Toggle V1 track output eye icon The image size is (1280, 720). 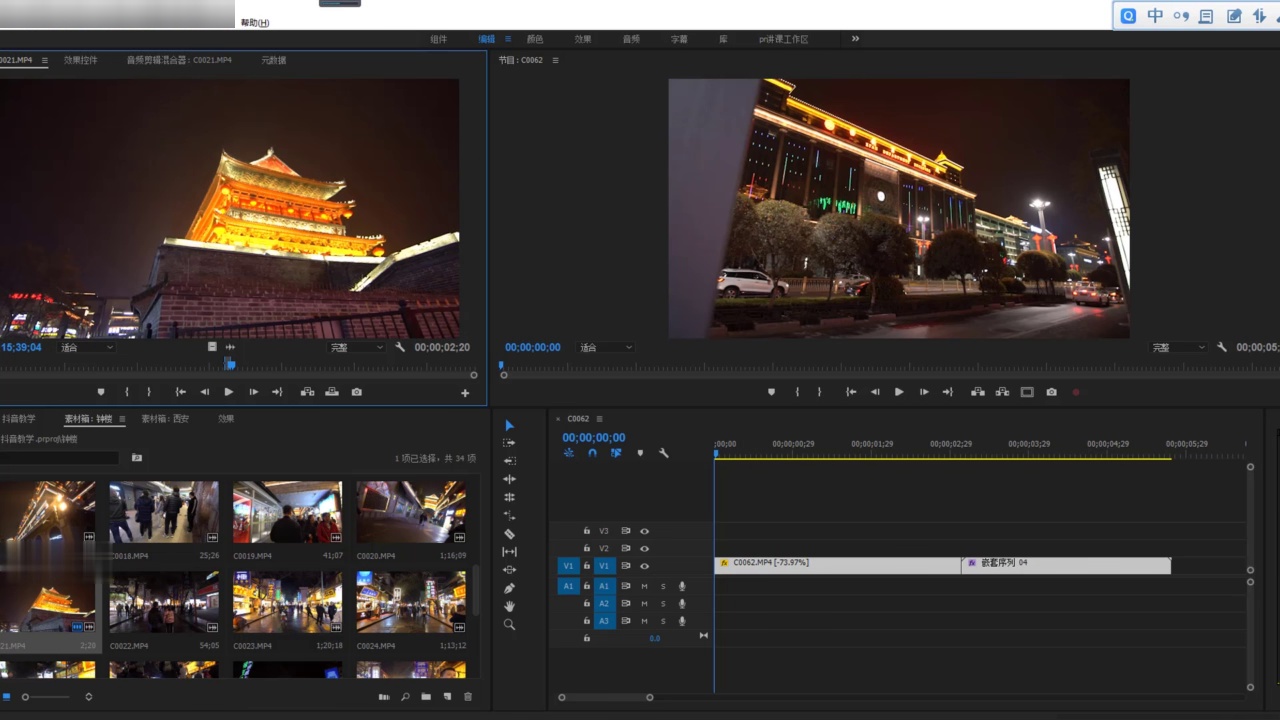coord(645,566)
